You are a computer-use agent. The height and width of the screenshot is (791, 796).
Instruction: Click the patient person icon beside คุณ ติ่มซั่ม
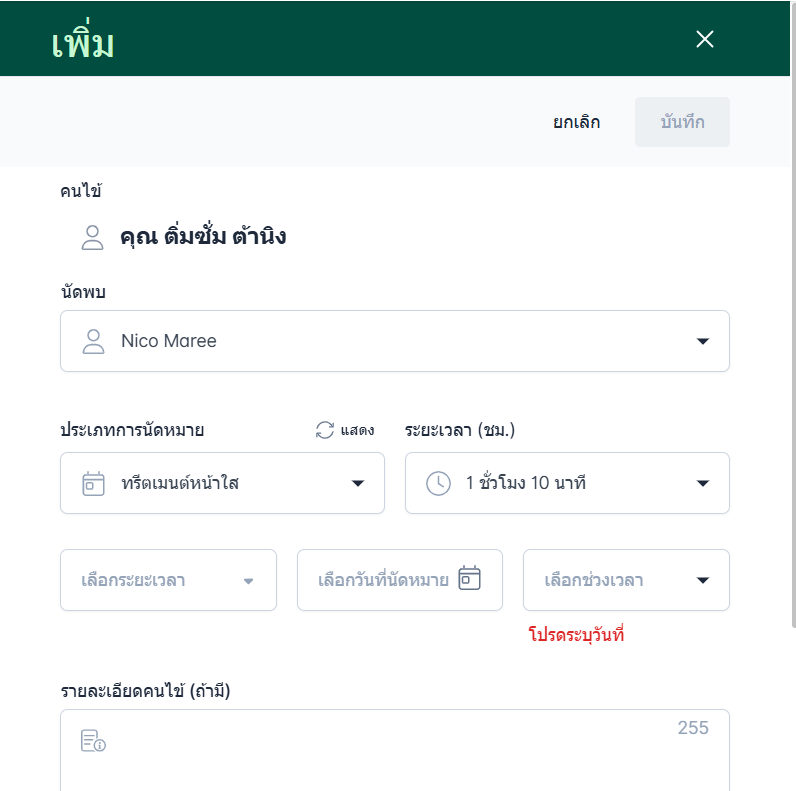click(x=93, y=237)
